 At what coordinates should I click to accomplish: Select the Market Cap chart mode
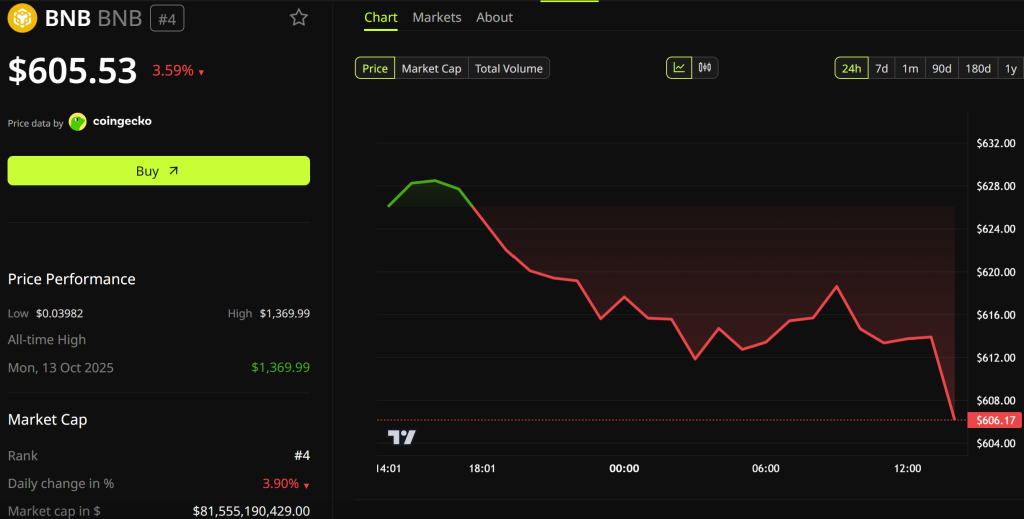click(432, 68)
